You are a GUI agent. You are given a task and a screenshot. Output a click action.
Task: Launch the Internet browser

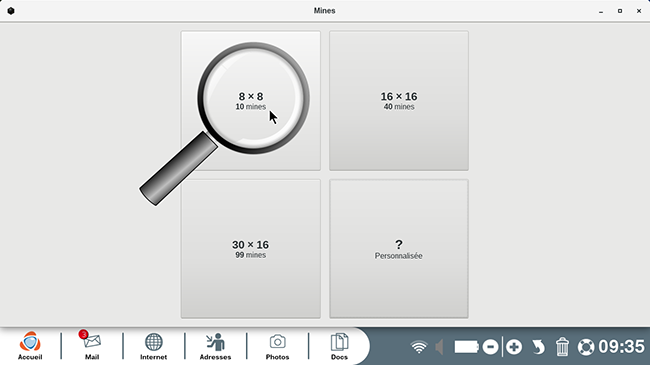(153, 346)
